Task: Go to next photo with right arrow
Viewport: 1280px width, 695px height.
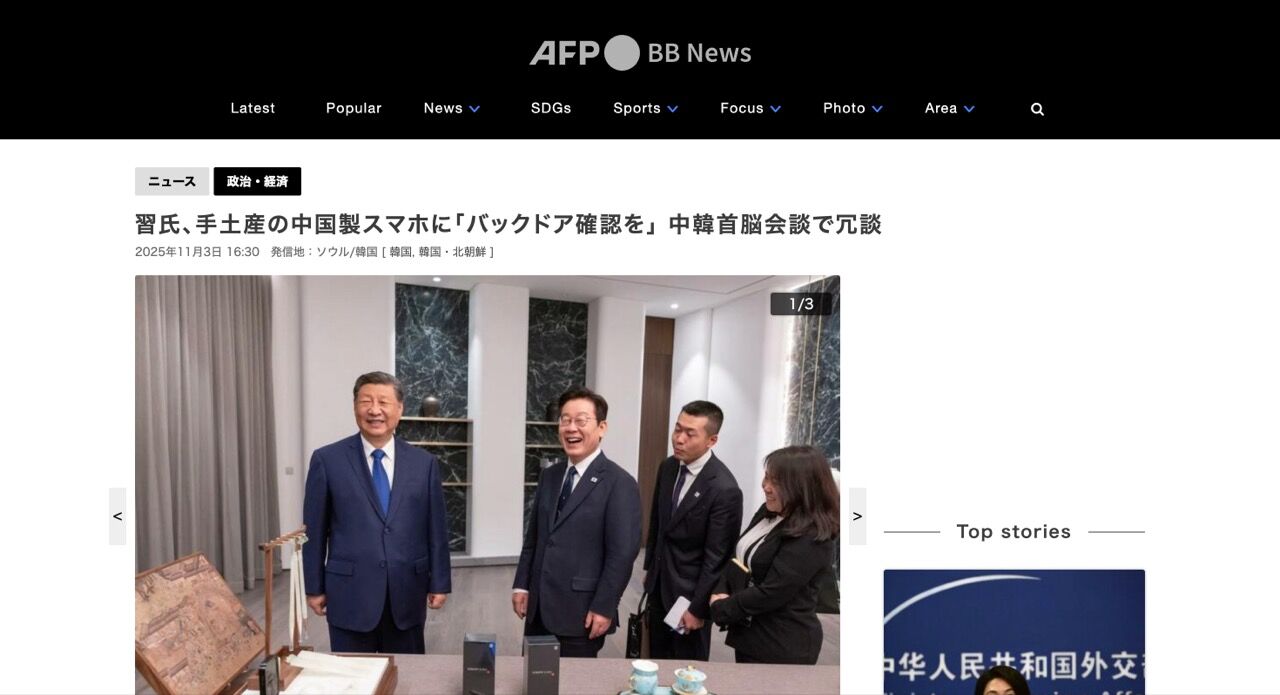Action: point(857,516)
